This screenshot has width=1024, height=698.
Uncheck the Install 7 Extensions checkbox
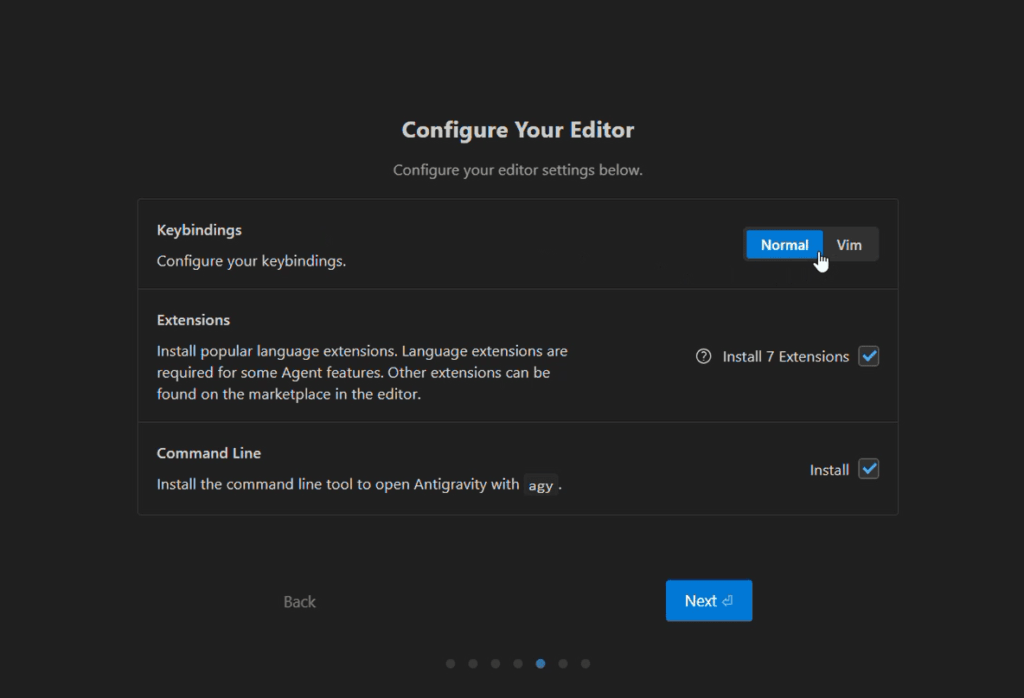tap(869, 357)
